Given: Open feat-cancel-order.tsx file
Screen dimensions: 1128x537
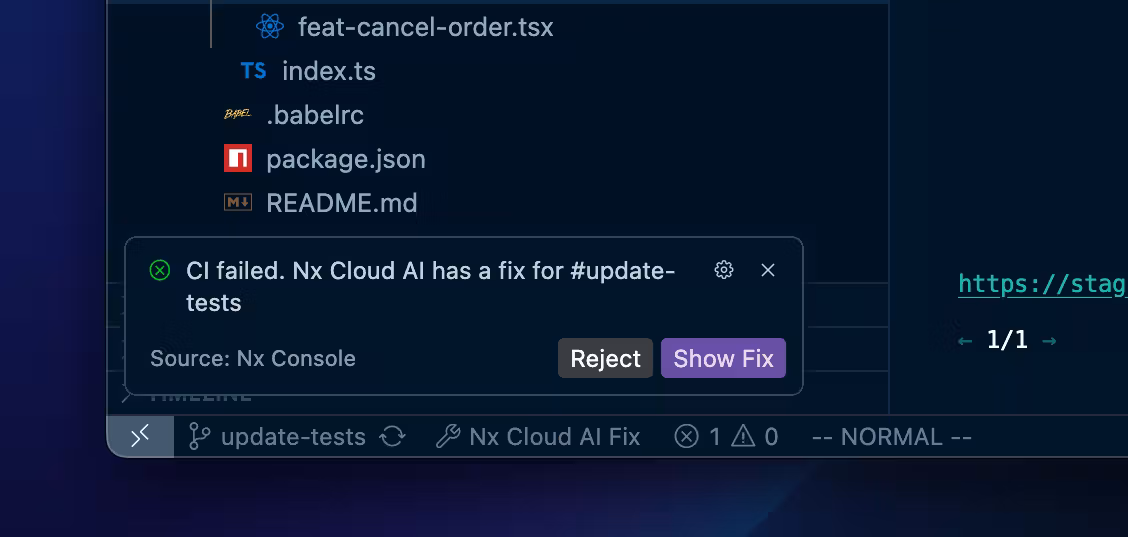Looking at the screenshot, I should [x=425, y=27].
